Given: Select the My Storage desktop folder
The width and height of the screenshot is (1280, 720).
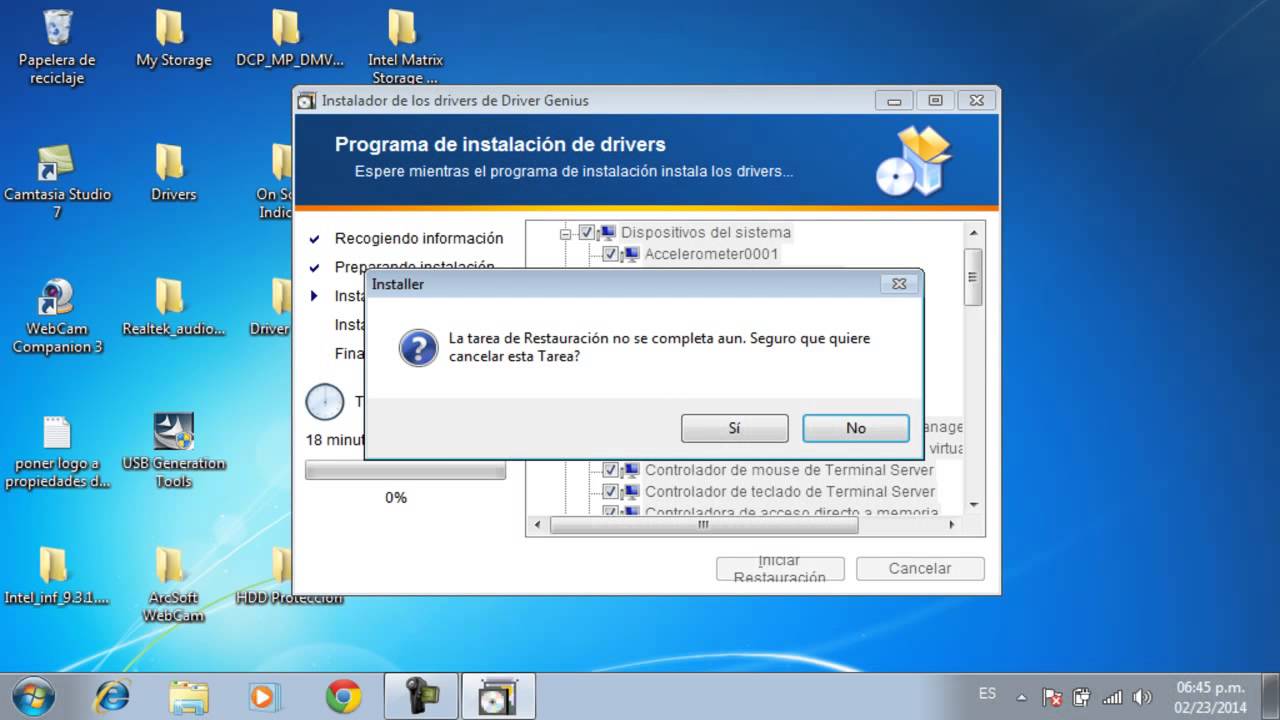Looking at the screenshot, I should point(173,40).
